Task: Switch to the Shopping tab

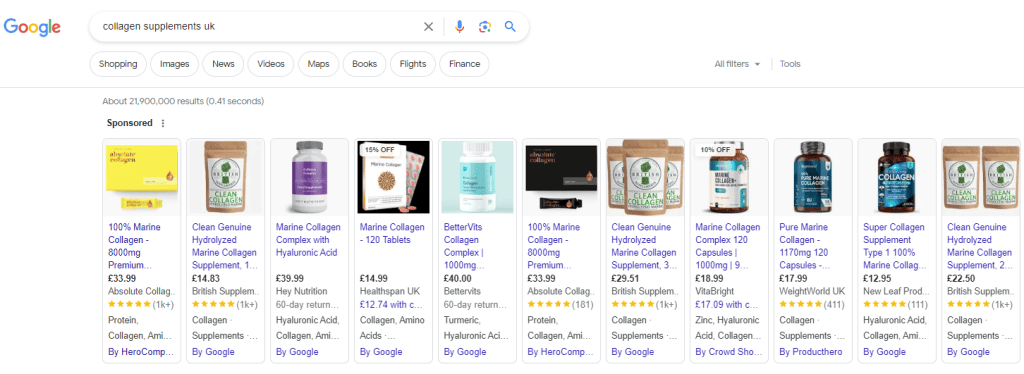Action: click(118, 64)
